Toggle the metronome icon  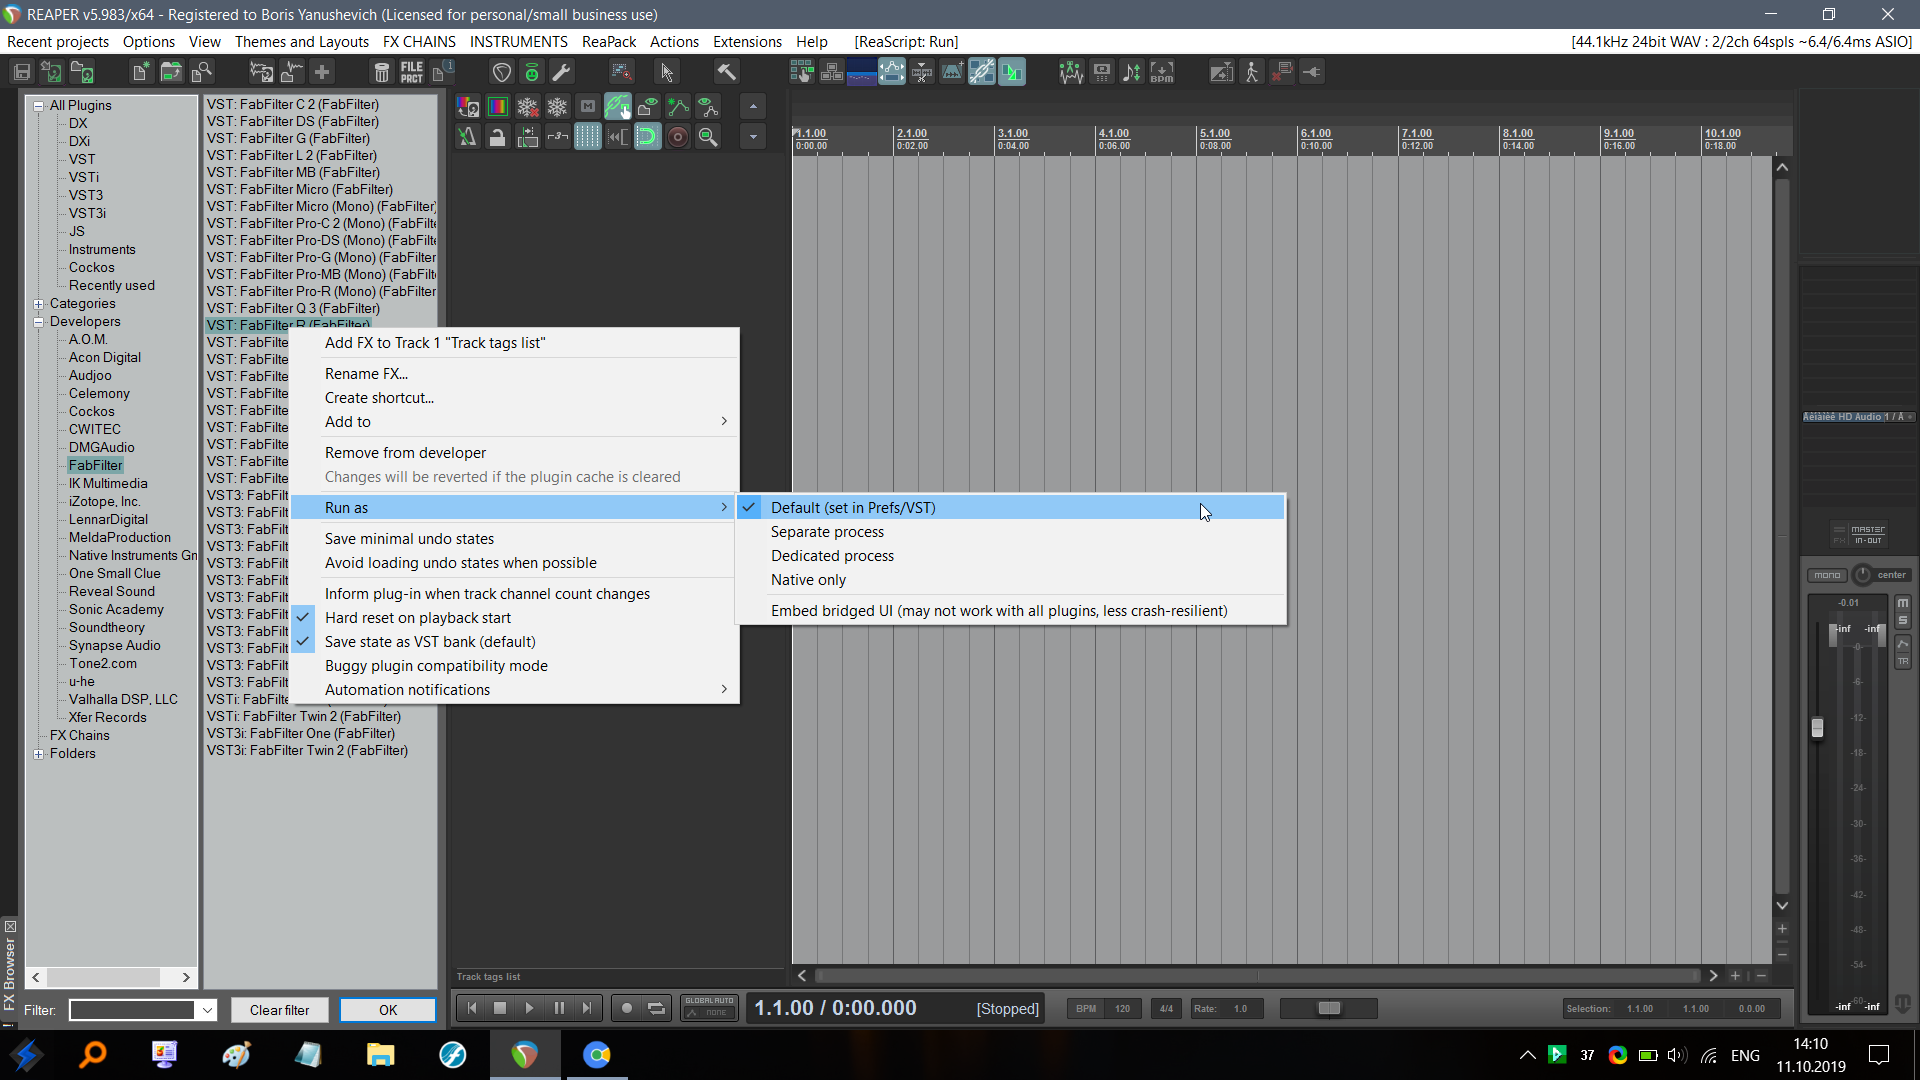click(468, 137)
